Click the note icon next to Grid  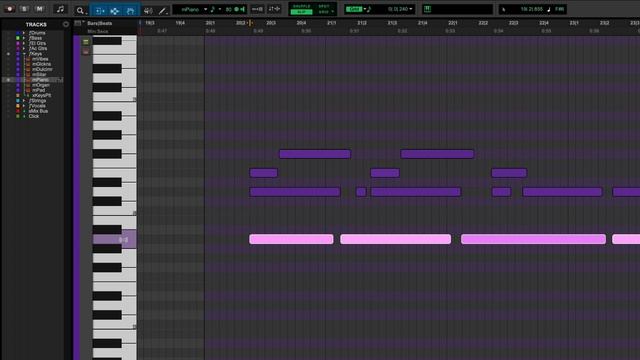click(369, 9)
